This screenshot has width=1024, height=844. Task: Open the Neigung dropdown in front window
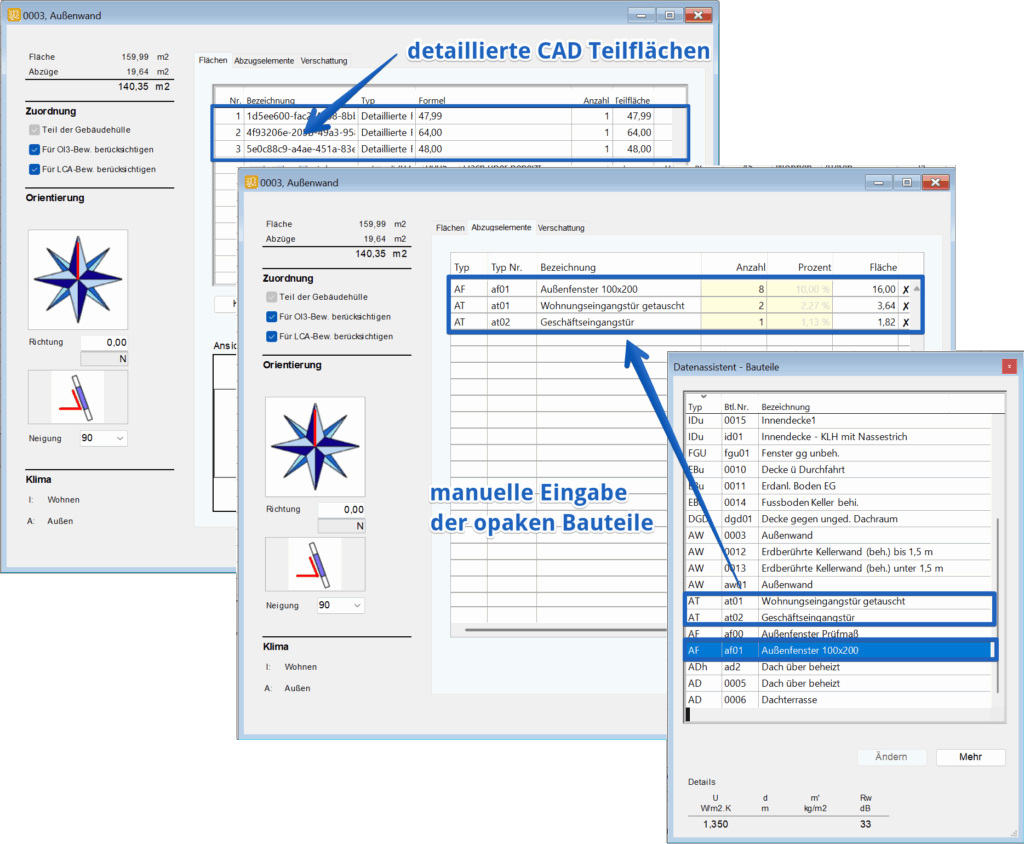click(x=339, y=605)
